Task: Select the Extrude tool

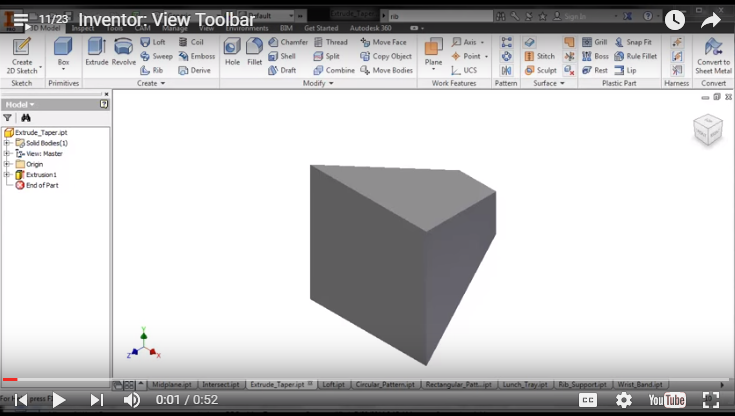Action: click(97, 52)
